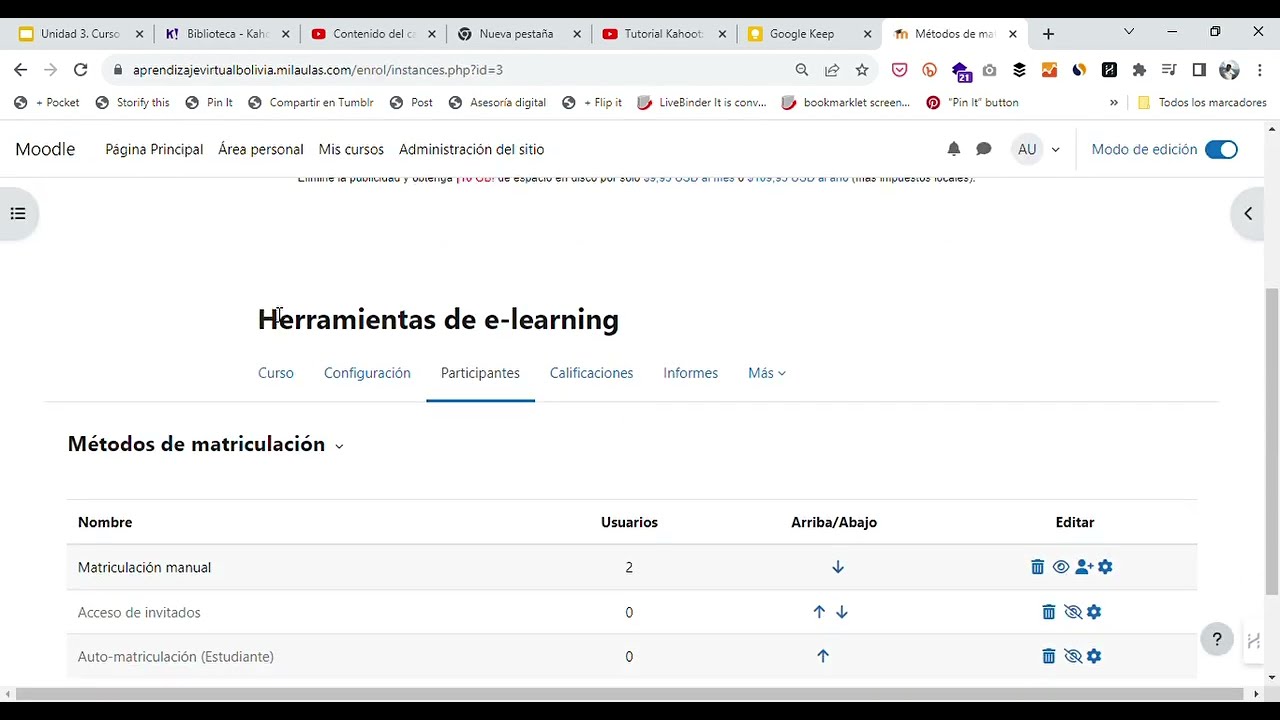Open Mis cursos
The image size is (1280, 720).
pos(351,149)
